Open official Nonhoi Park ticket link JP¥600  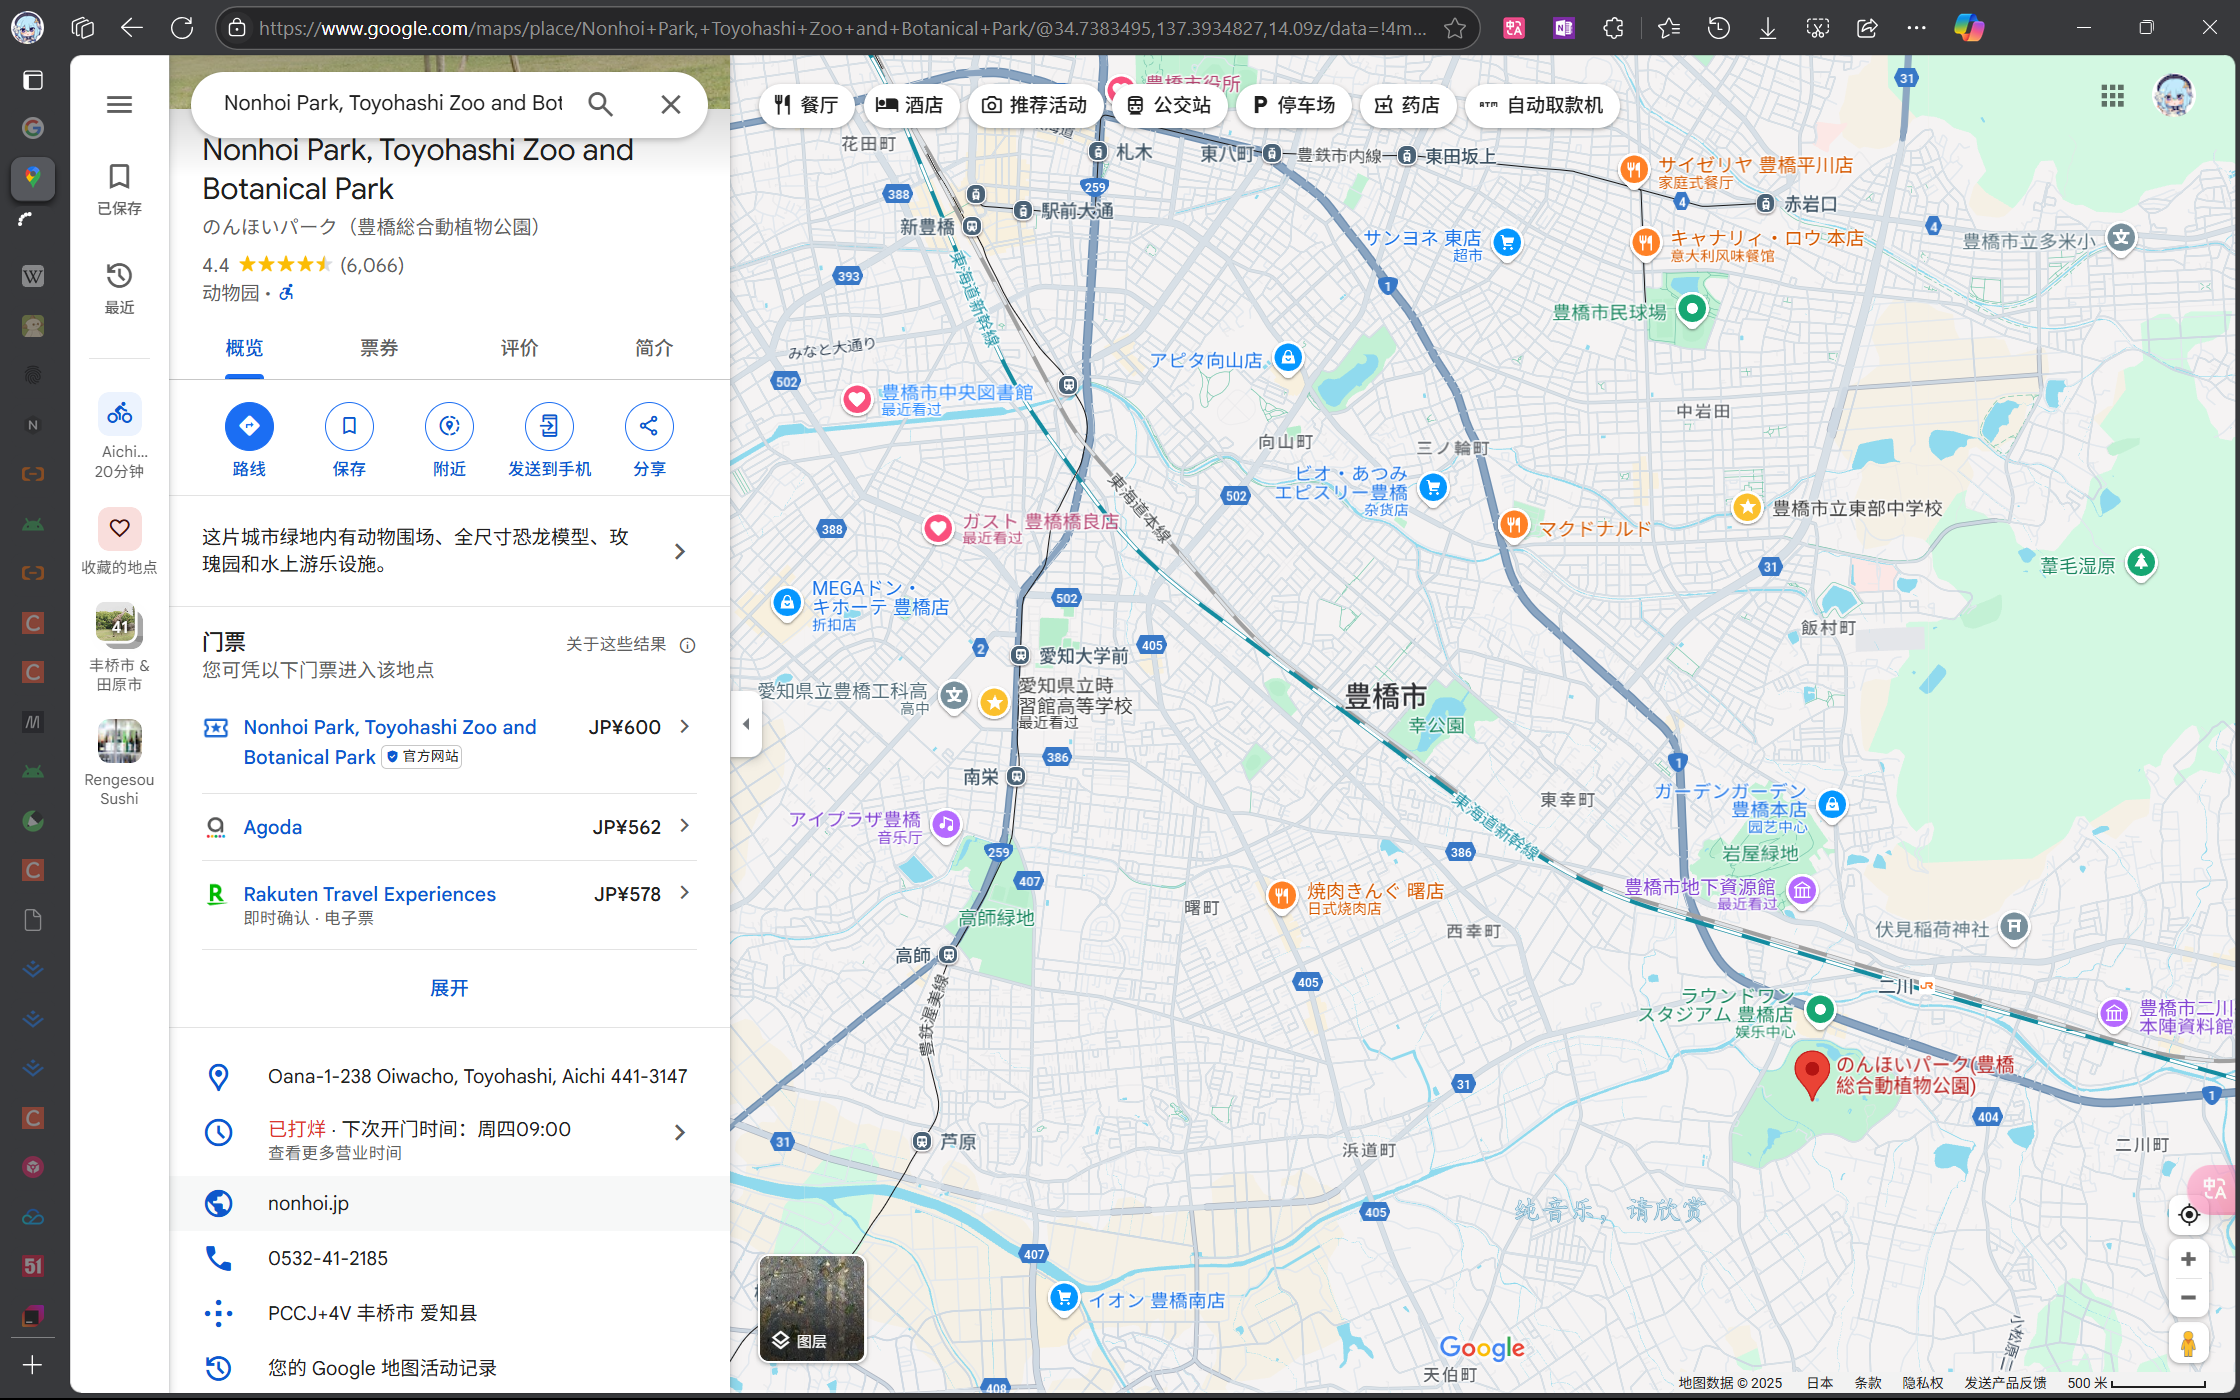pyautogui.click(x=449, y=742)
